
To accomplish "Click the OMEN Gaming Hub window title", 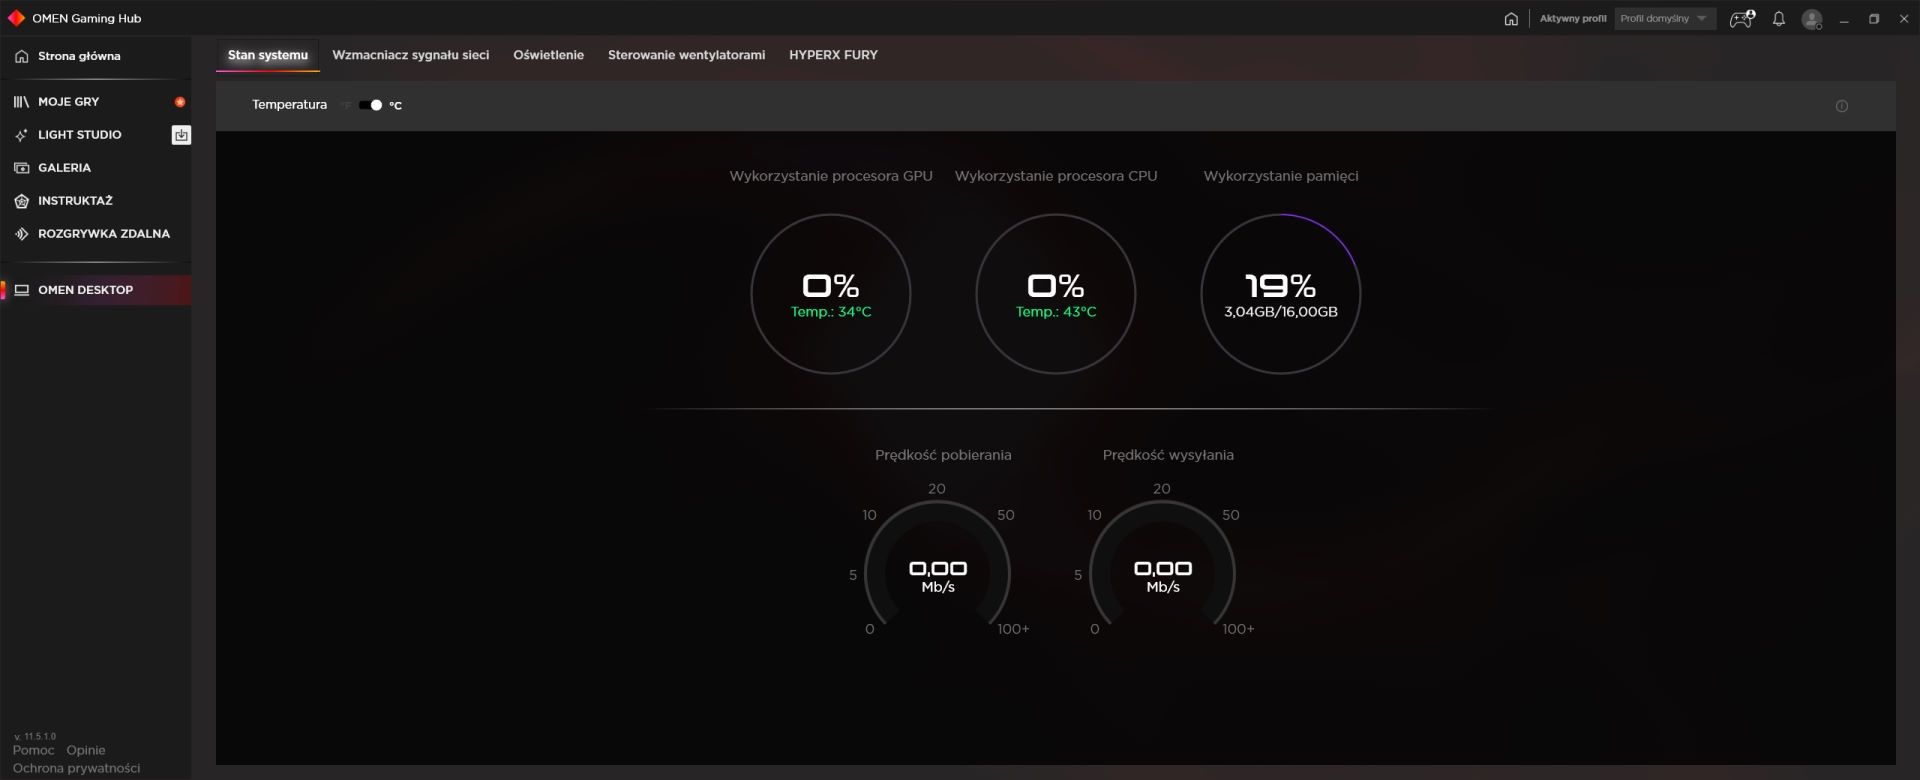I will pos(87,18).
